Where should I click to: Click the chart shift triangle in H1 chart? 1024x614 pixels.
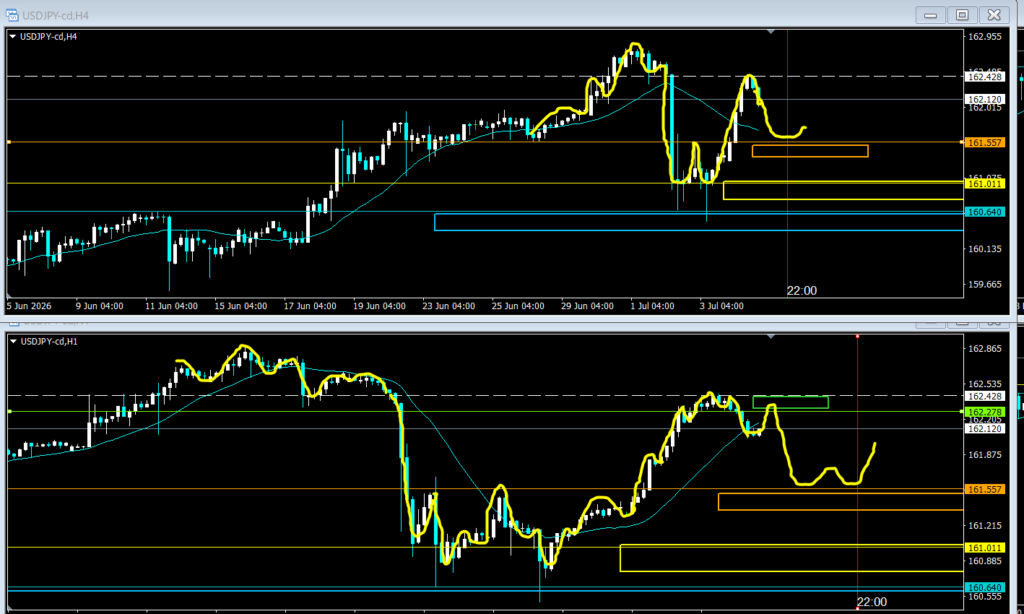[x=771, y=336]
